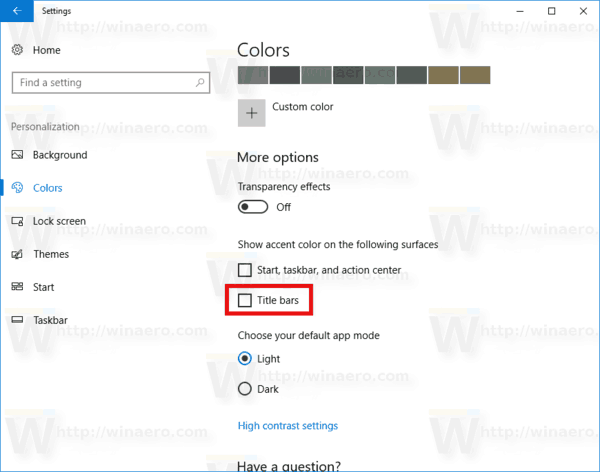600x472 pixels.
Task: Minimize the Settings window
Action: (520, 11)
